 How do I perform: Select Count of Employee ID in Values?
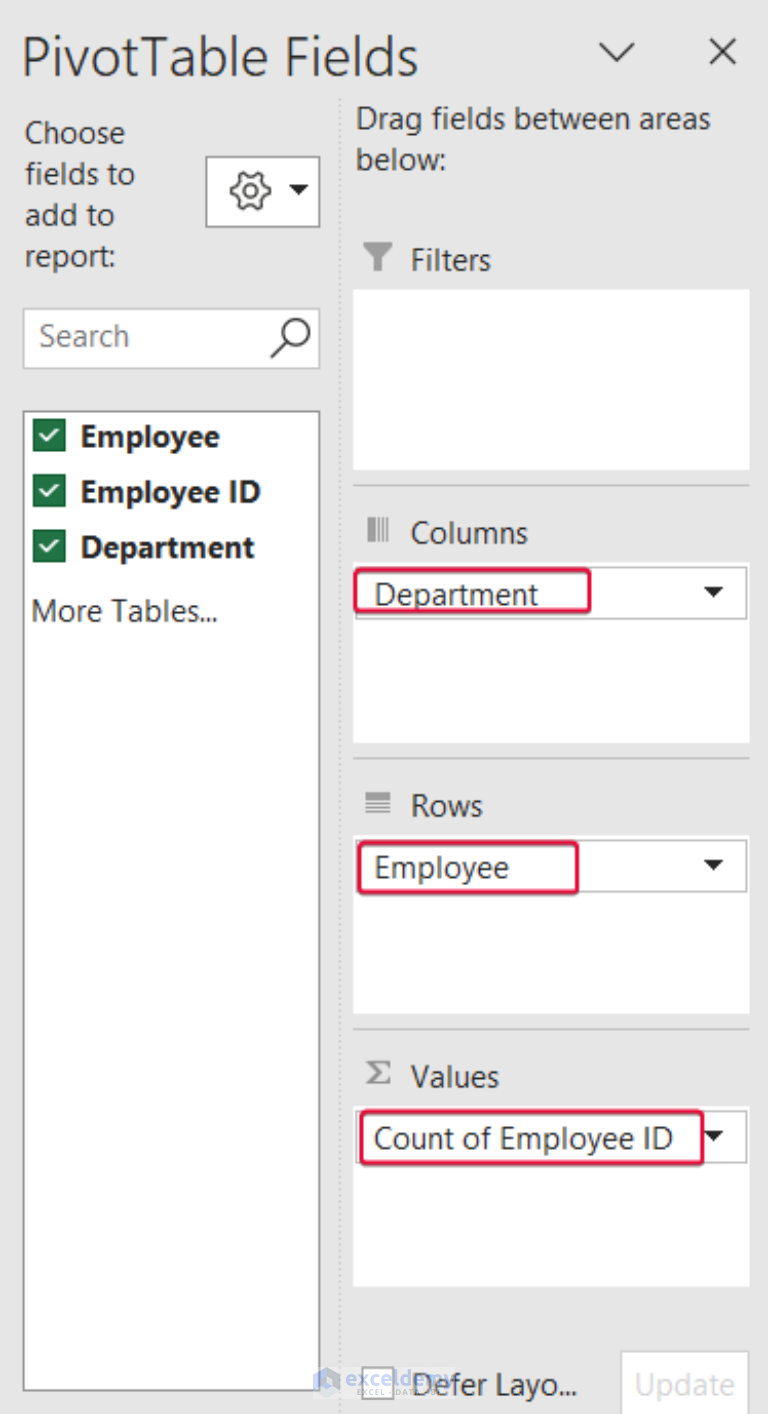pos(551,1136)
